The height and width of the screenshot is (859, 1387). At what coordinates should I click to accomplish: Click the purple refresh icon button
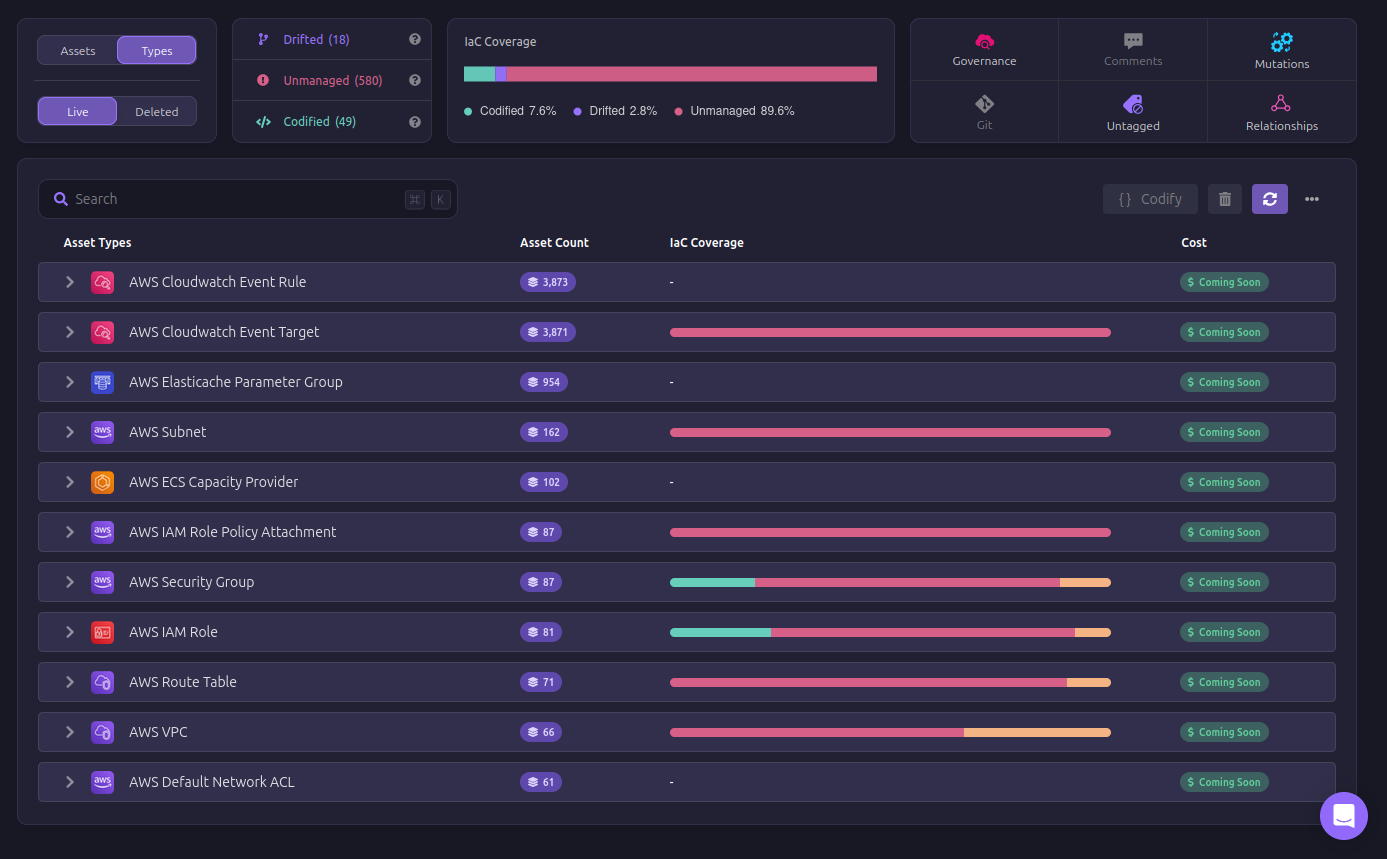[x=1270, y=199]
